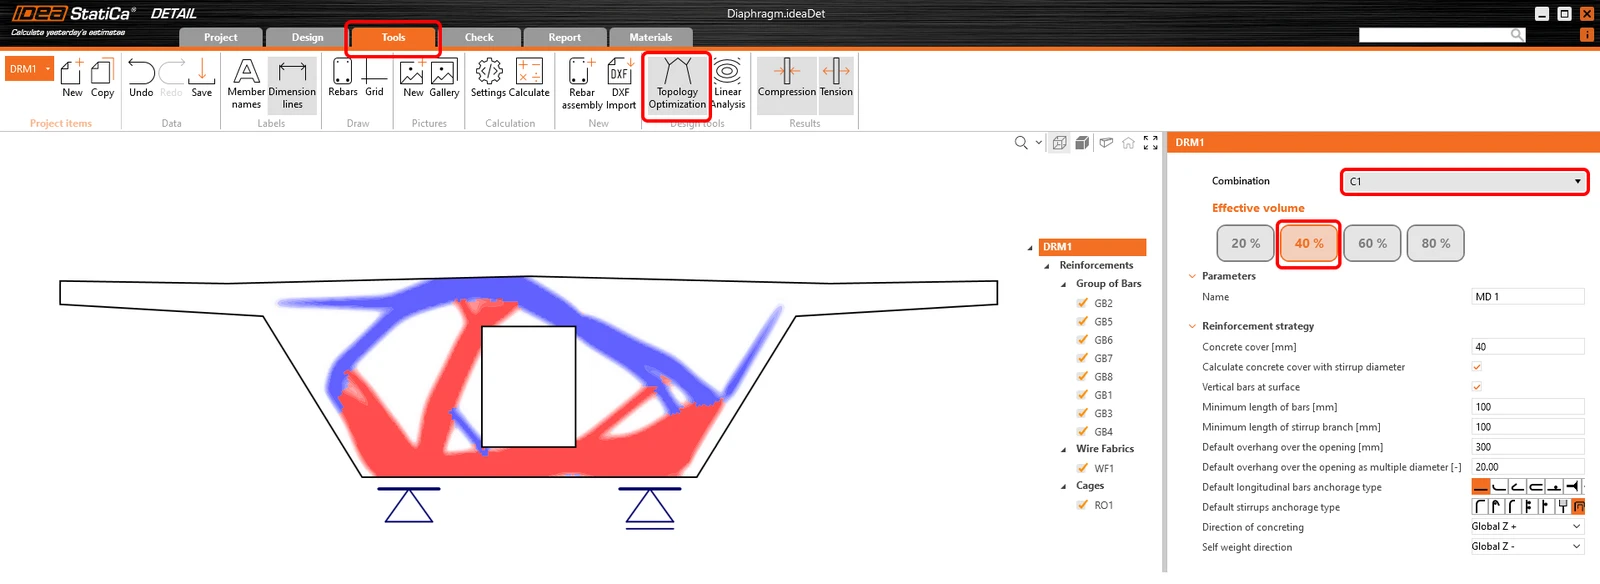
Task: Click the Calculate icon
Action: (x=529, y=78)
